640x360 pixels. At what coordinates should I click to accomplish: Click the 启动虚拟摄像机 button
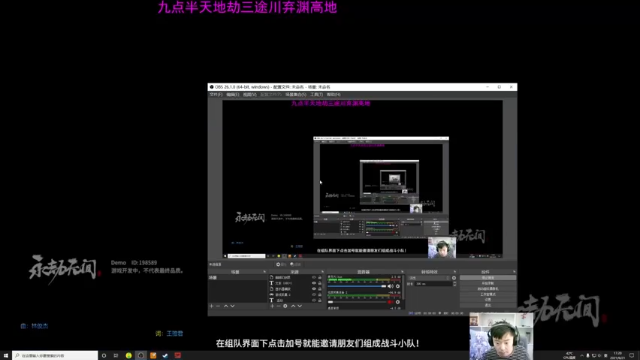coord(488,289)
